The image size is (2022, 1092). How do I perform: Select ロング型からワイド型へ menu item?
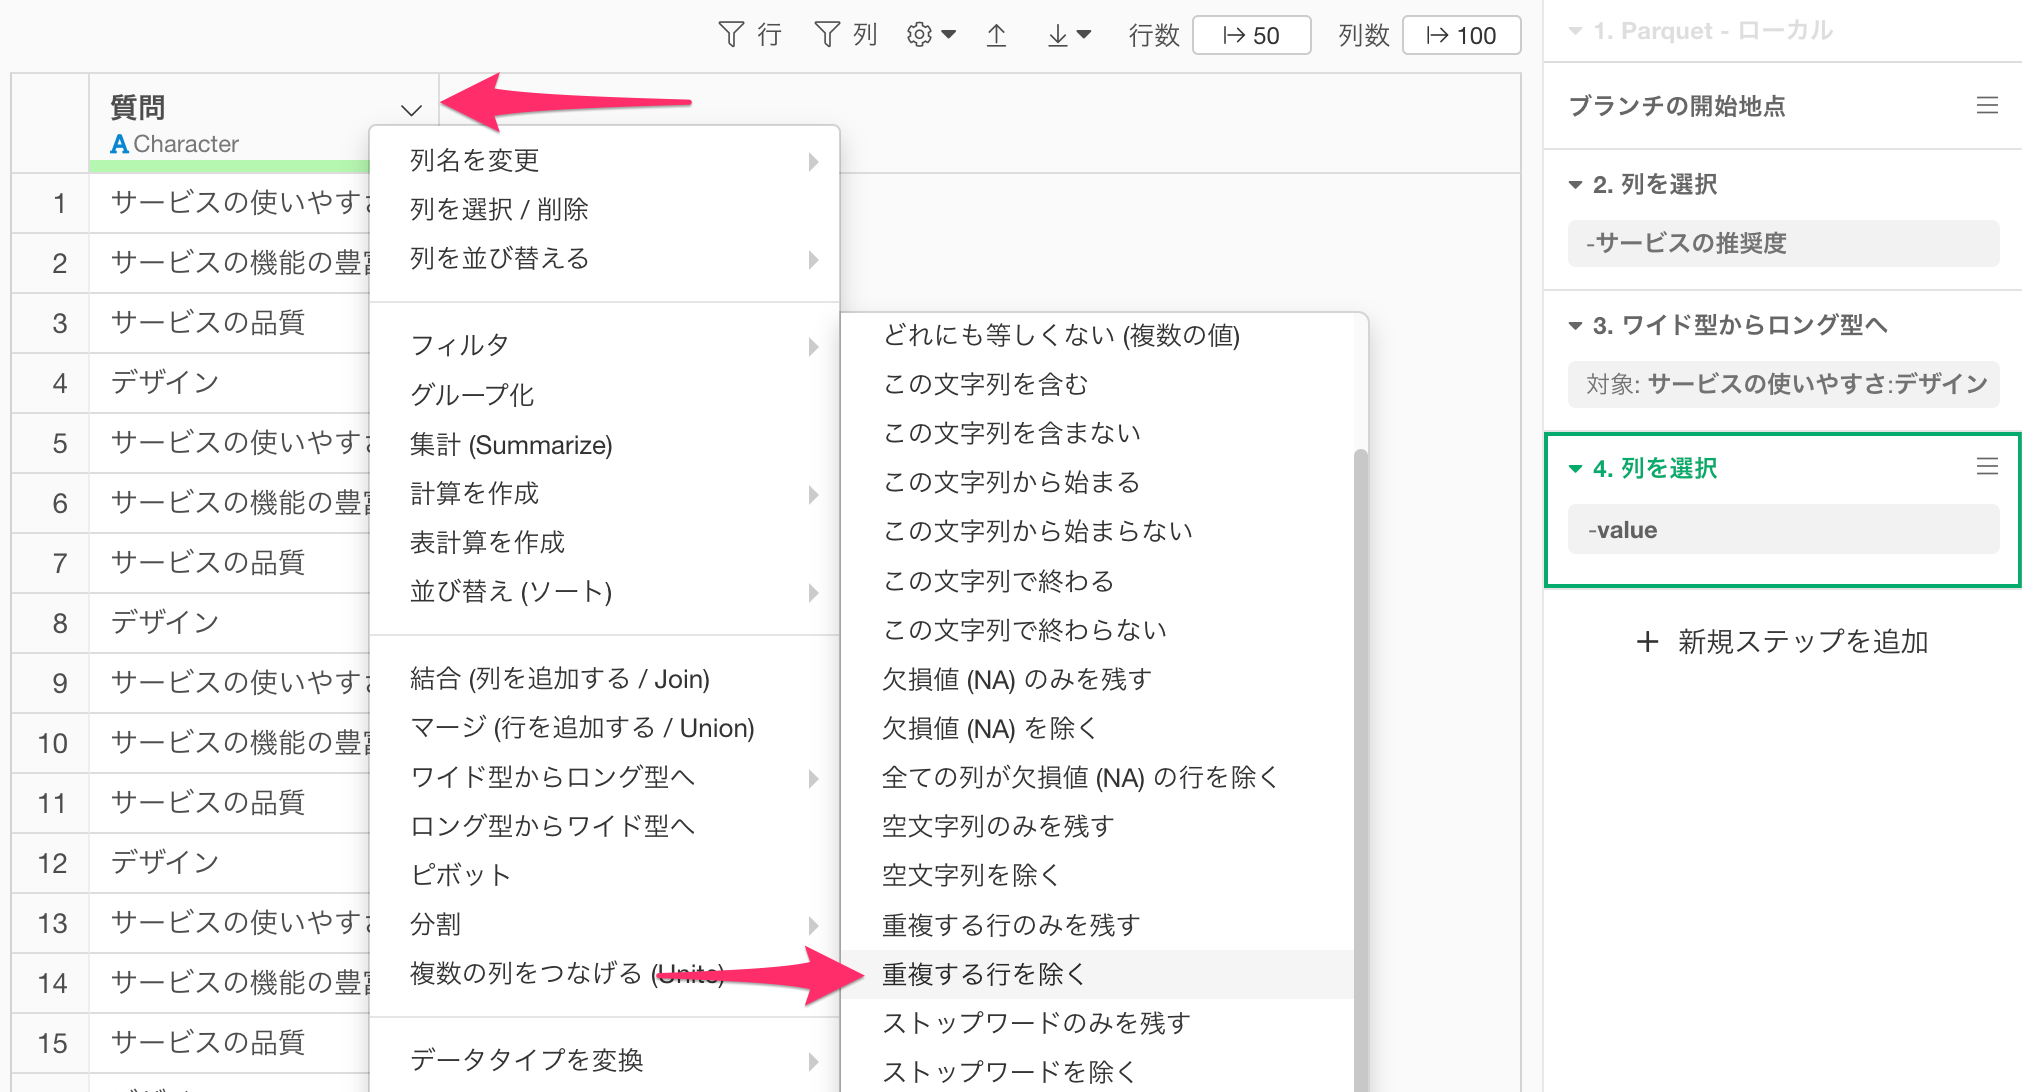[x=604, y=826]
